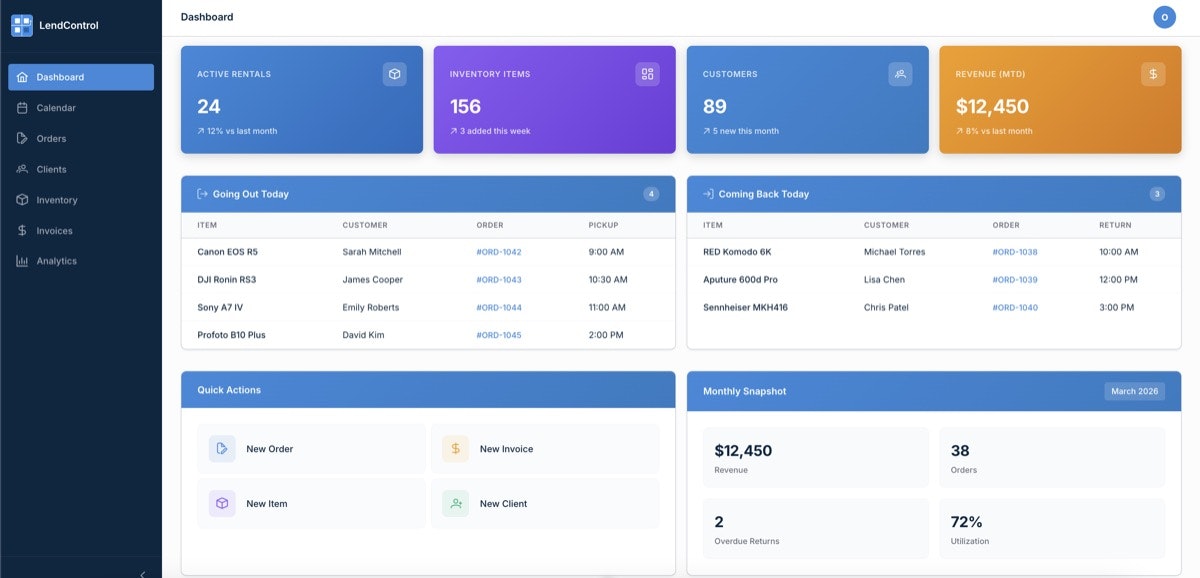The image size is (1200, 578).
Task: View the Analytics section
Action: pyautogui.click(x=58, y=260)
